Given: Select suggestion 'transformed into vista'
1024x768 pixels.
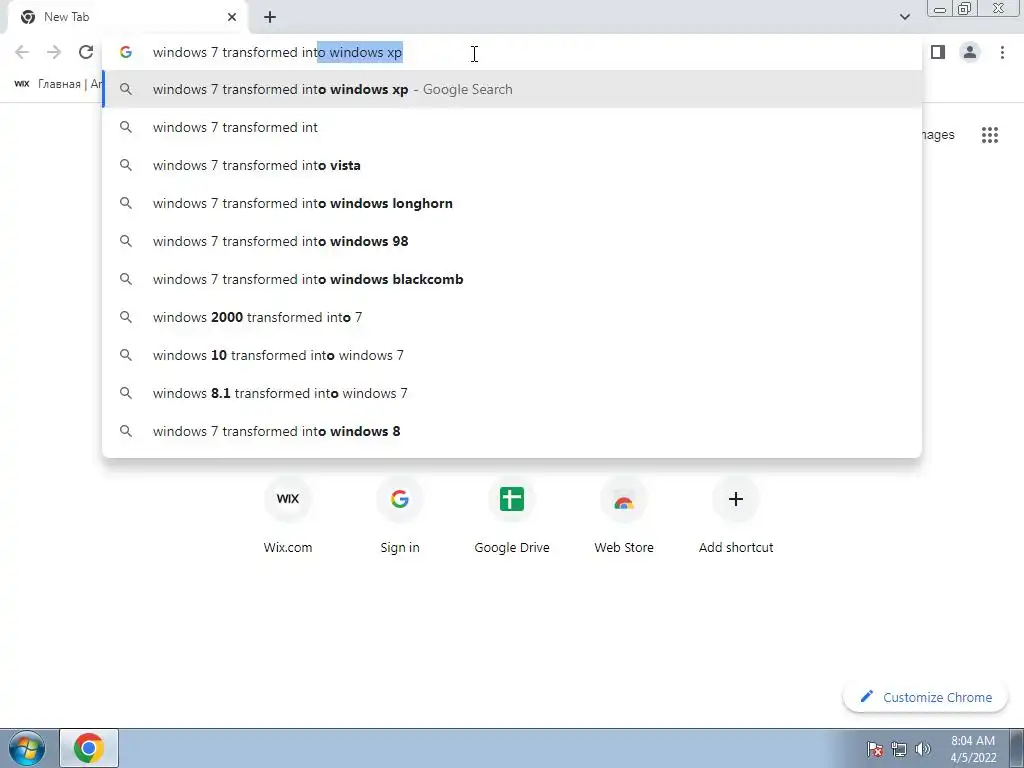Looking at the screenshot, I should click(x=512, y=165).
